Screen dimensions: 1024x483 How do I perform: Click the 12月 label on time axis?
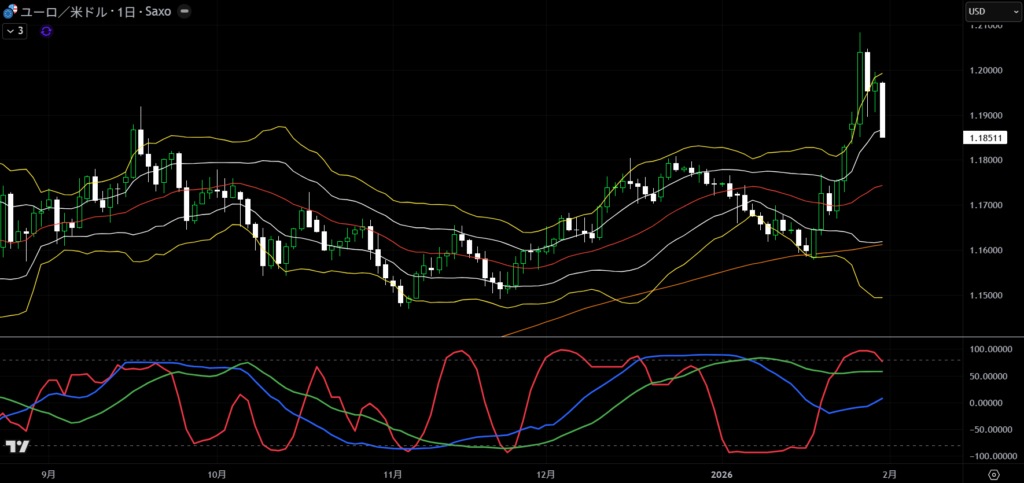(x=545, y=473)
